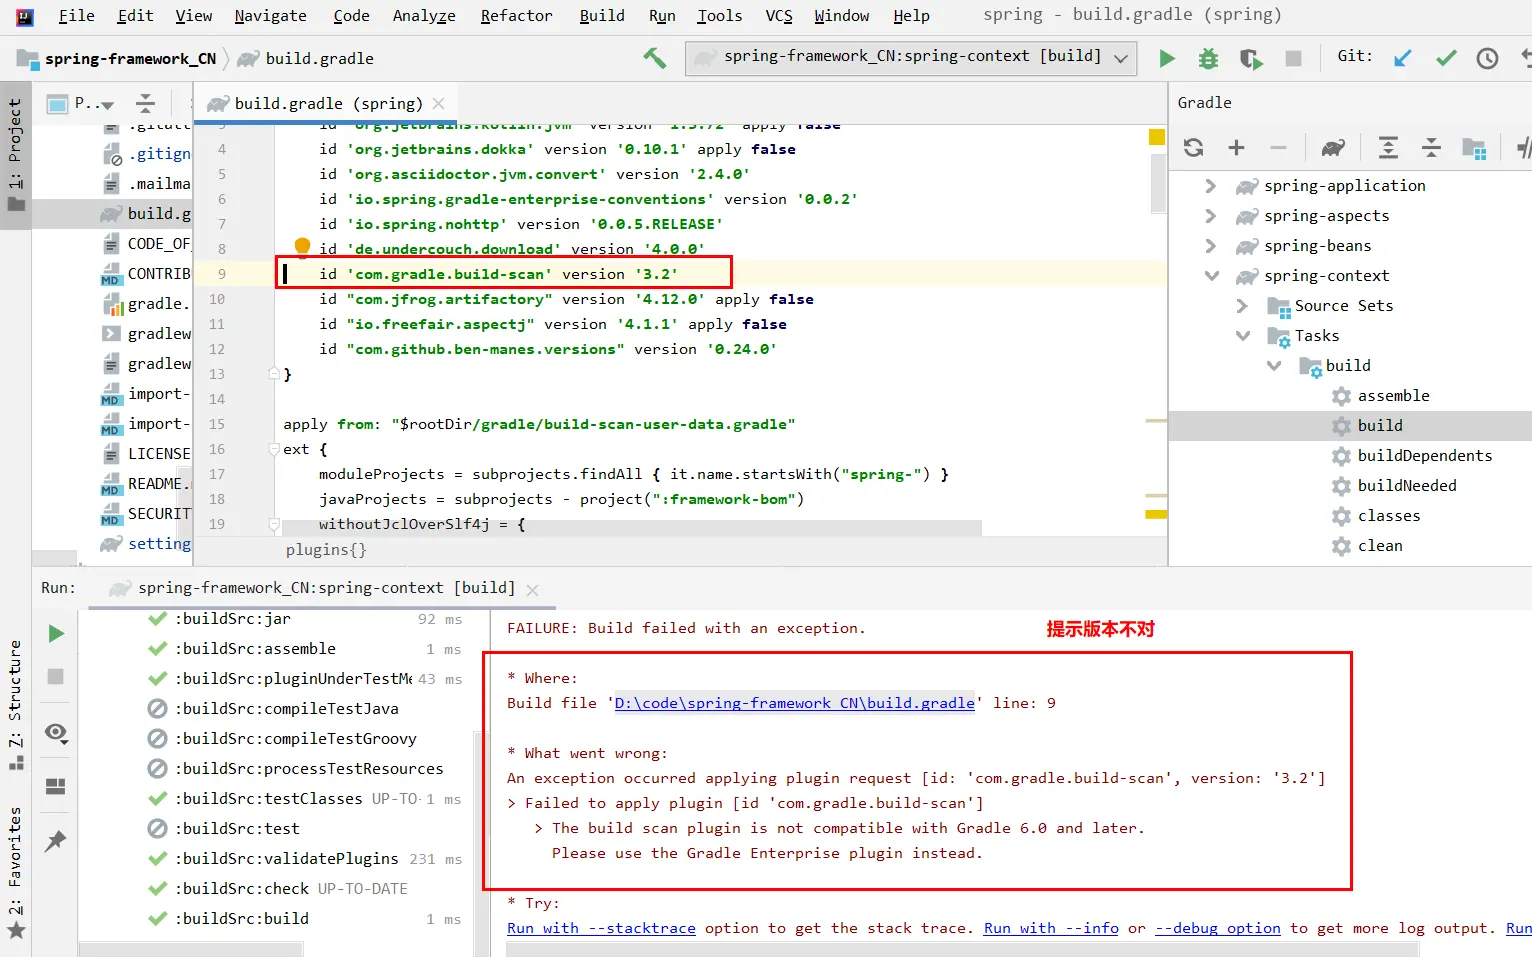Viewport: 1532px width, 957px height.
Task: Click line 9 in the editor gutter
Action: [x=221, y=274]
